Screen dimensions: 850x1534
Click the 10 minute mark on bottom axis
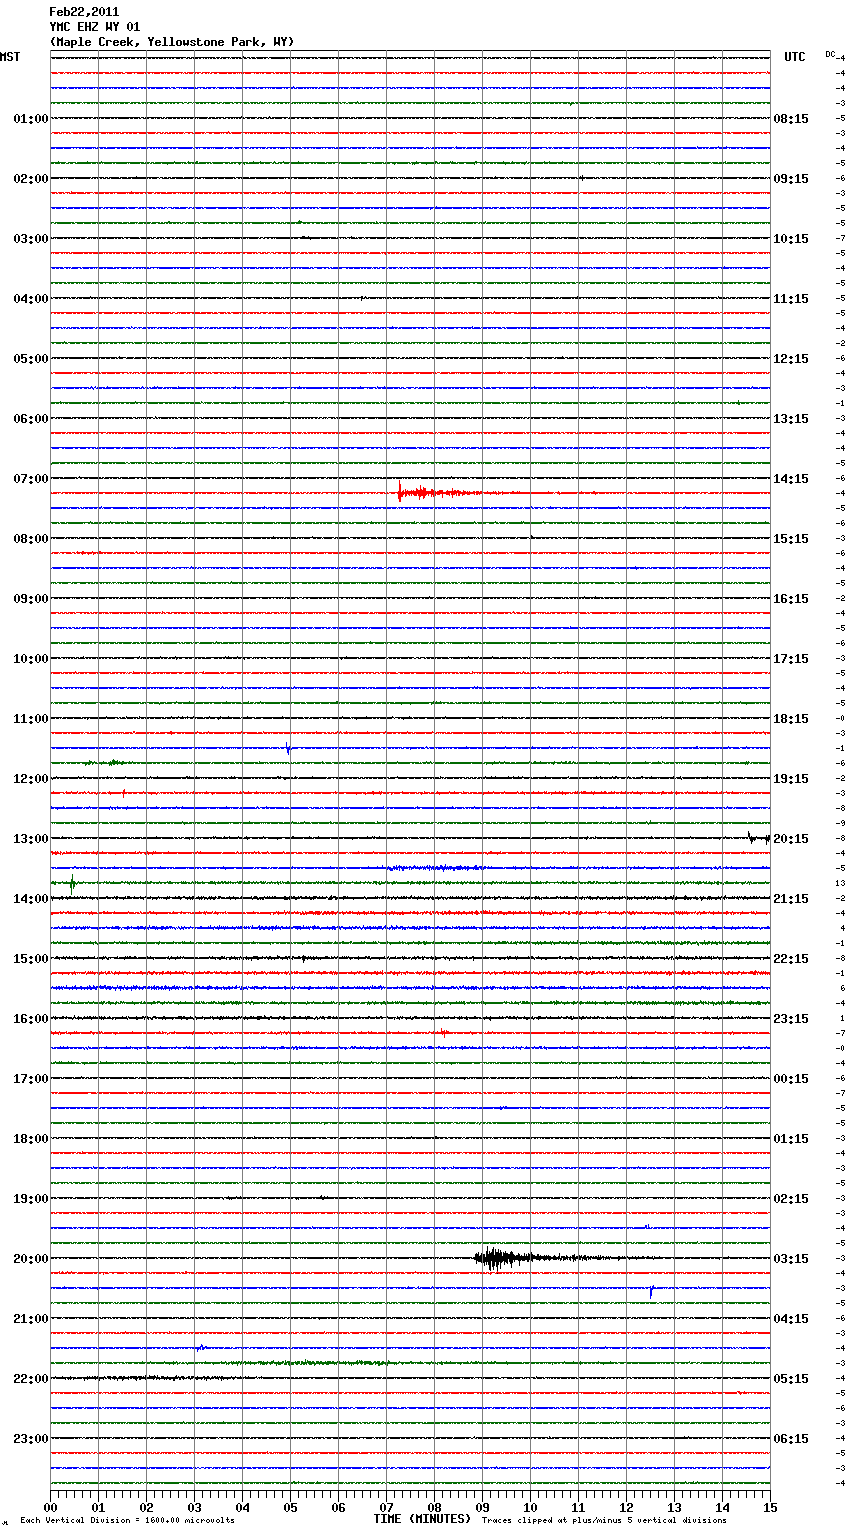coord(530,1507)
